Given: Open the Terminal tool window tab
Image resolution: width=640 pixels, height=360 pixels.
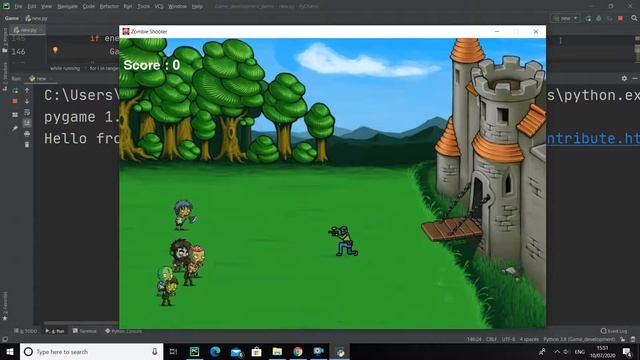Looking at the screenshot, I should tap(84, 331).
